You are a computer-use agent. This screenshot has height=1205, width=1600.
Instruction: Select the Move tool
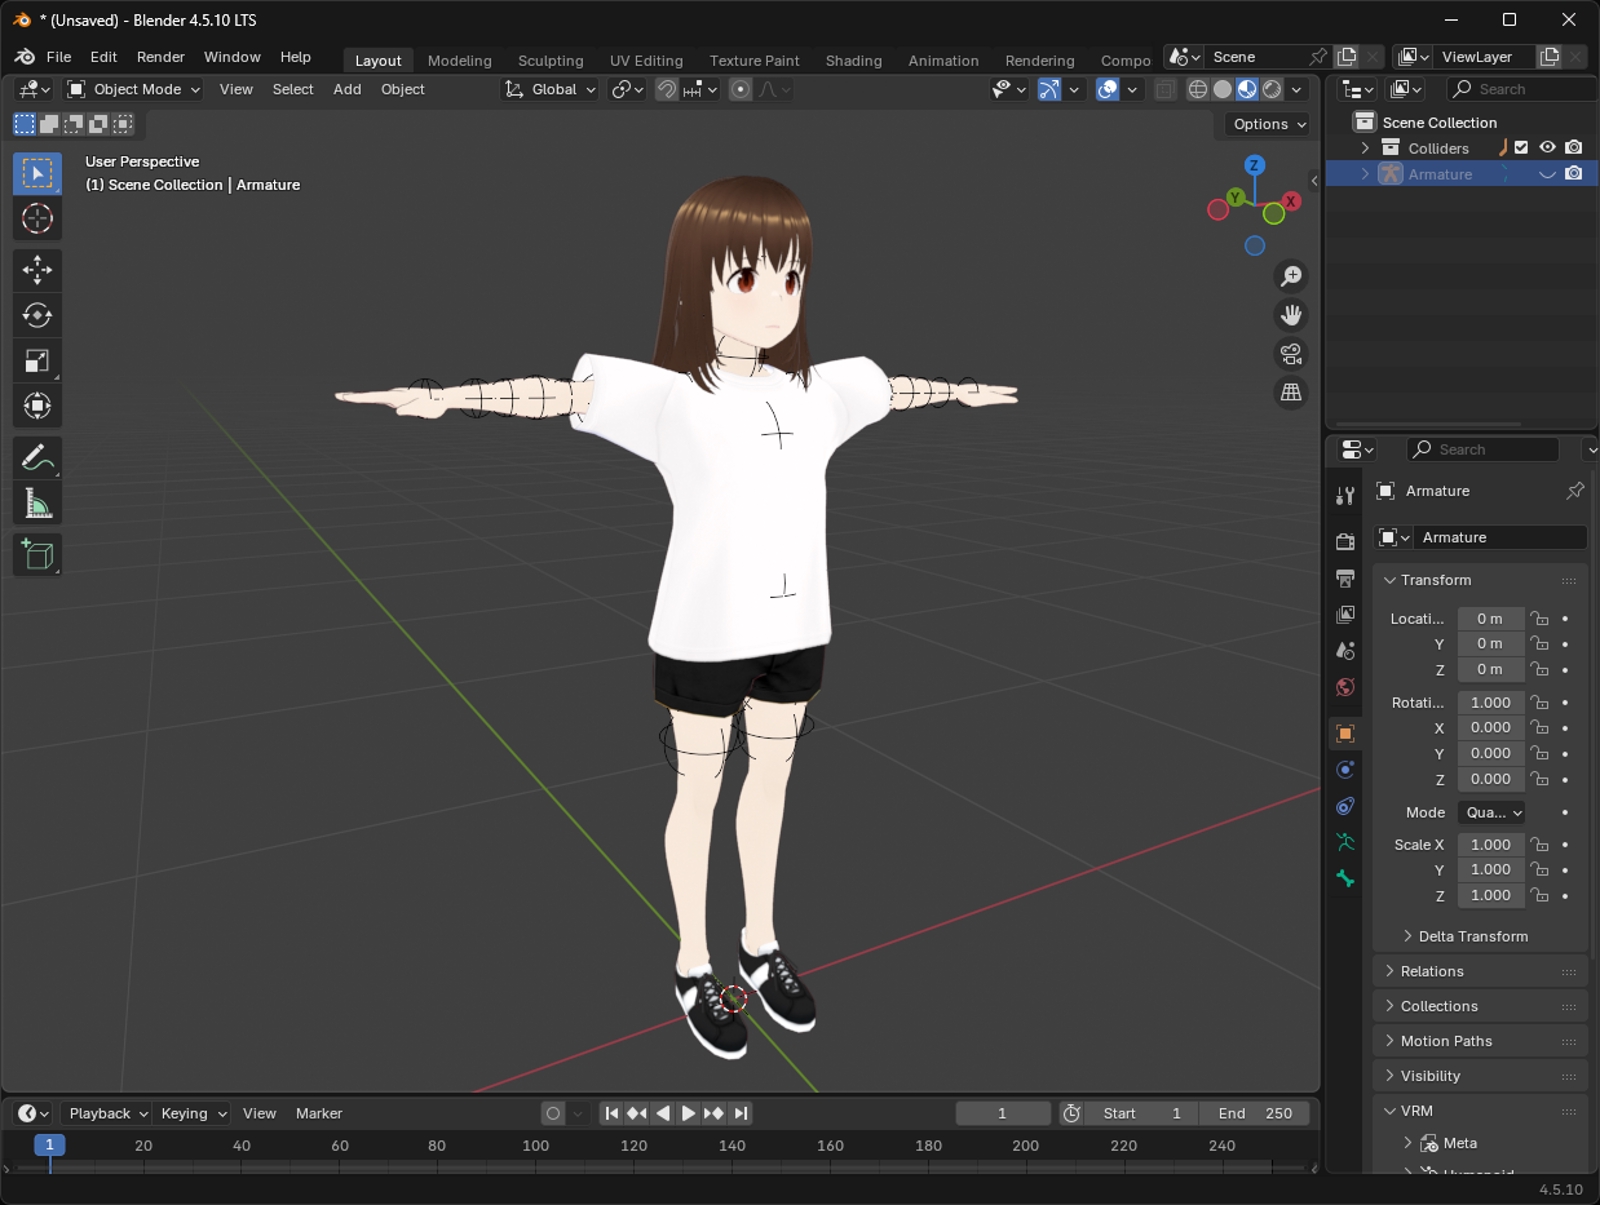pyautogui.click(x=38, y=270)
